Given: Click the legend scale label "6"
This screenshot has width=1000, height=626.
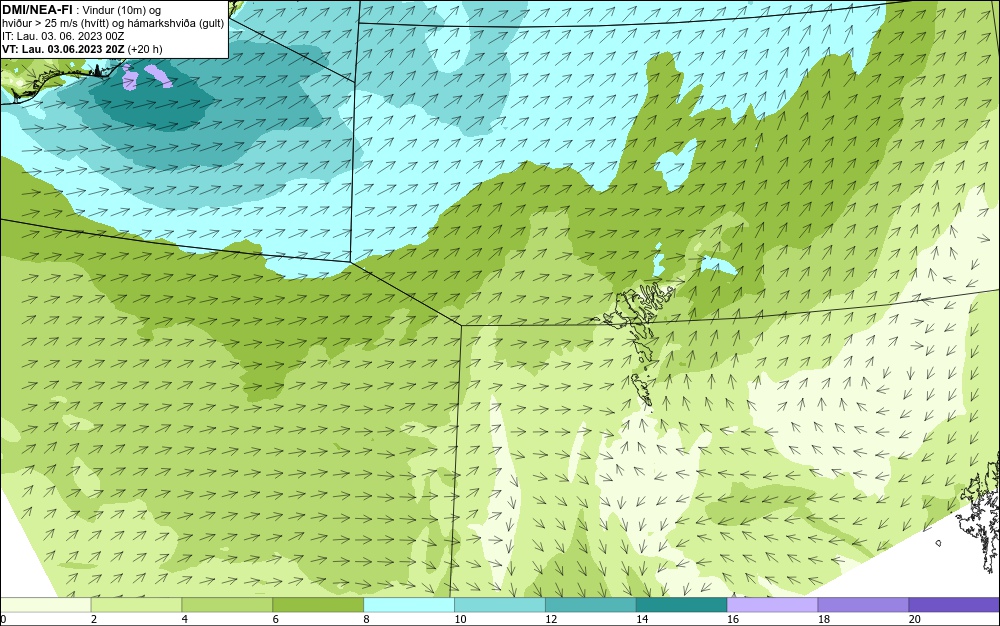Looking at the screenshot, I should click(276, 619).
